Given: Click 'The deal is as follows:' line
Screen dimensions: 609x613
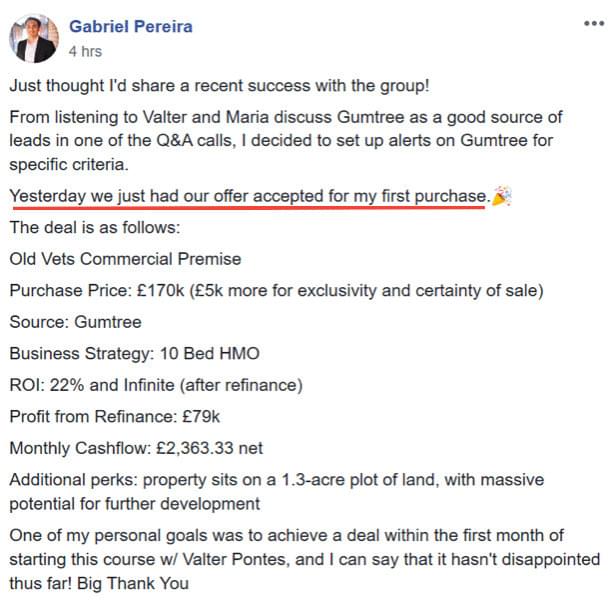Looking at the screenshot, I should [x=95, y=228].
